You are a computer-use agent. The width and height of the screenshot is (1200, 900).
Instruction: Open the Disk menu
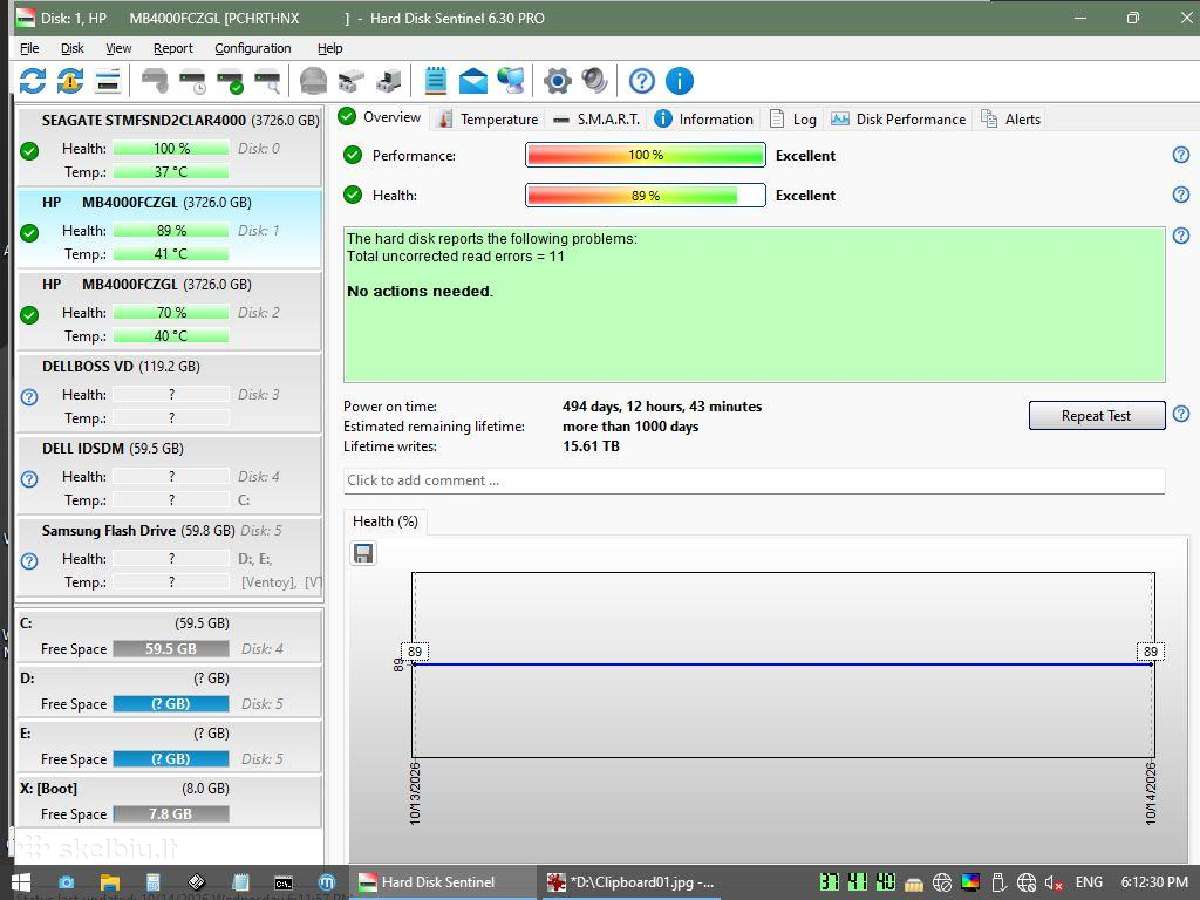pyautogui.click(x=72, y=48)
